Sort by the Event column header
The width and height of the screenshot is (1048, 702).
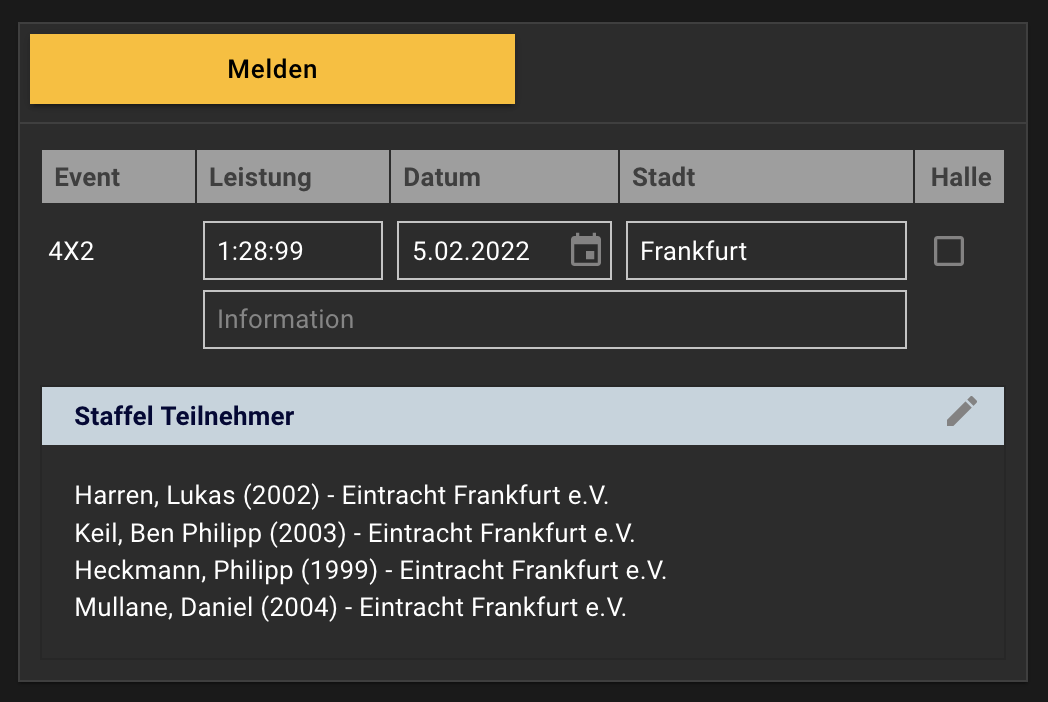(x=118, y=177)
